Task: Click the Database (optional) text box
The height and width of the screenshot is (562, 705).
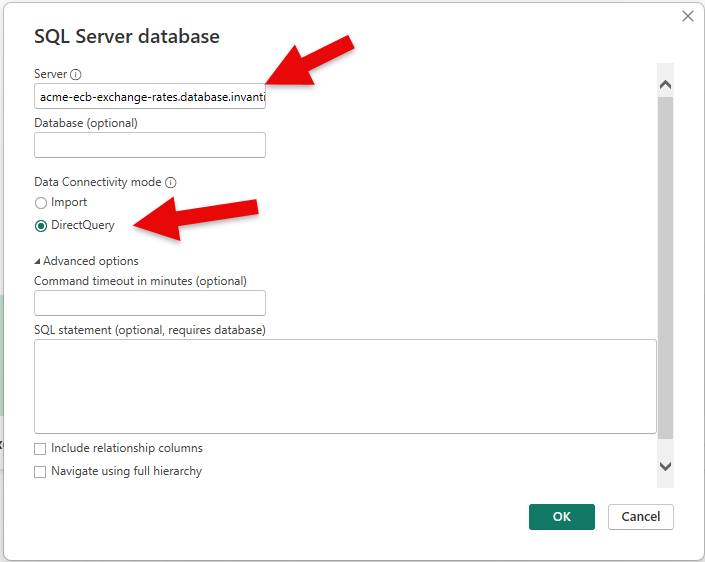Action: 150,145
